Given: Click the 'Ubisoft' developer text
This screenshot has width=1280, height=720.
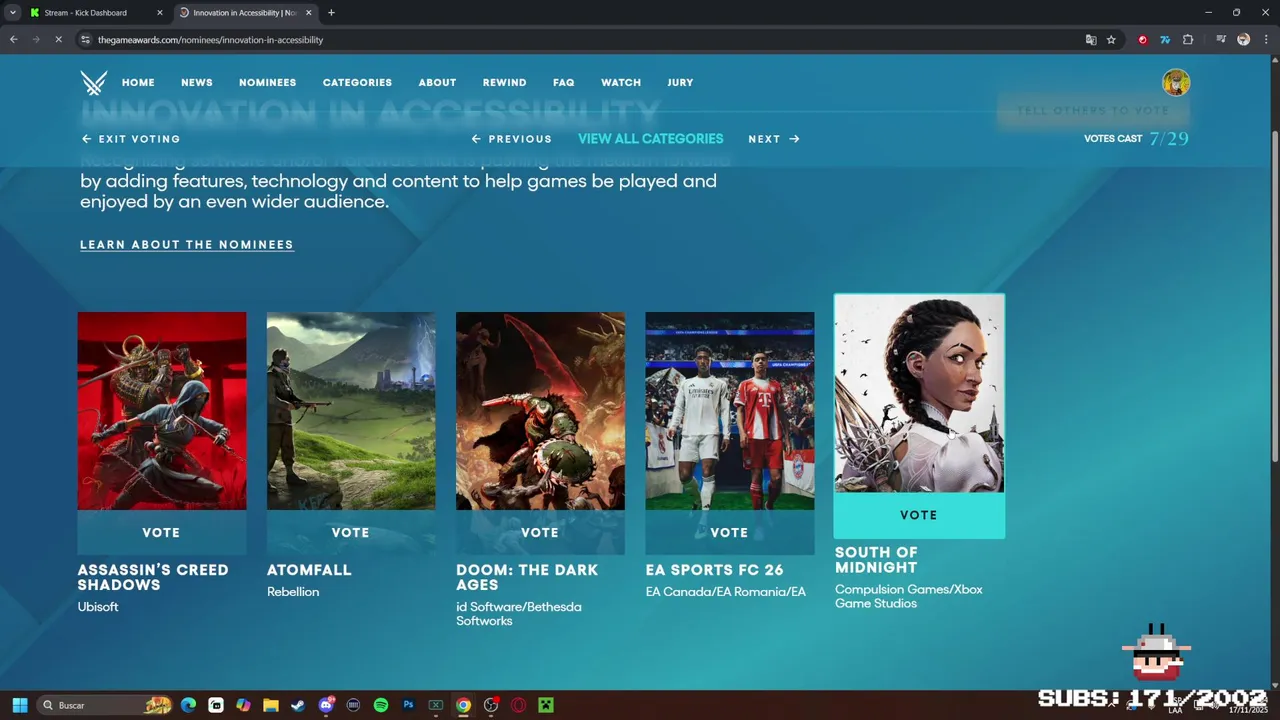Looking at the screenshot, I should click(98, 607).
